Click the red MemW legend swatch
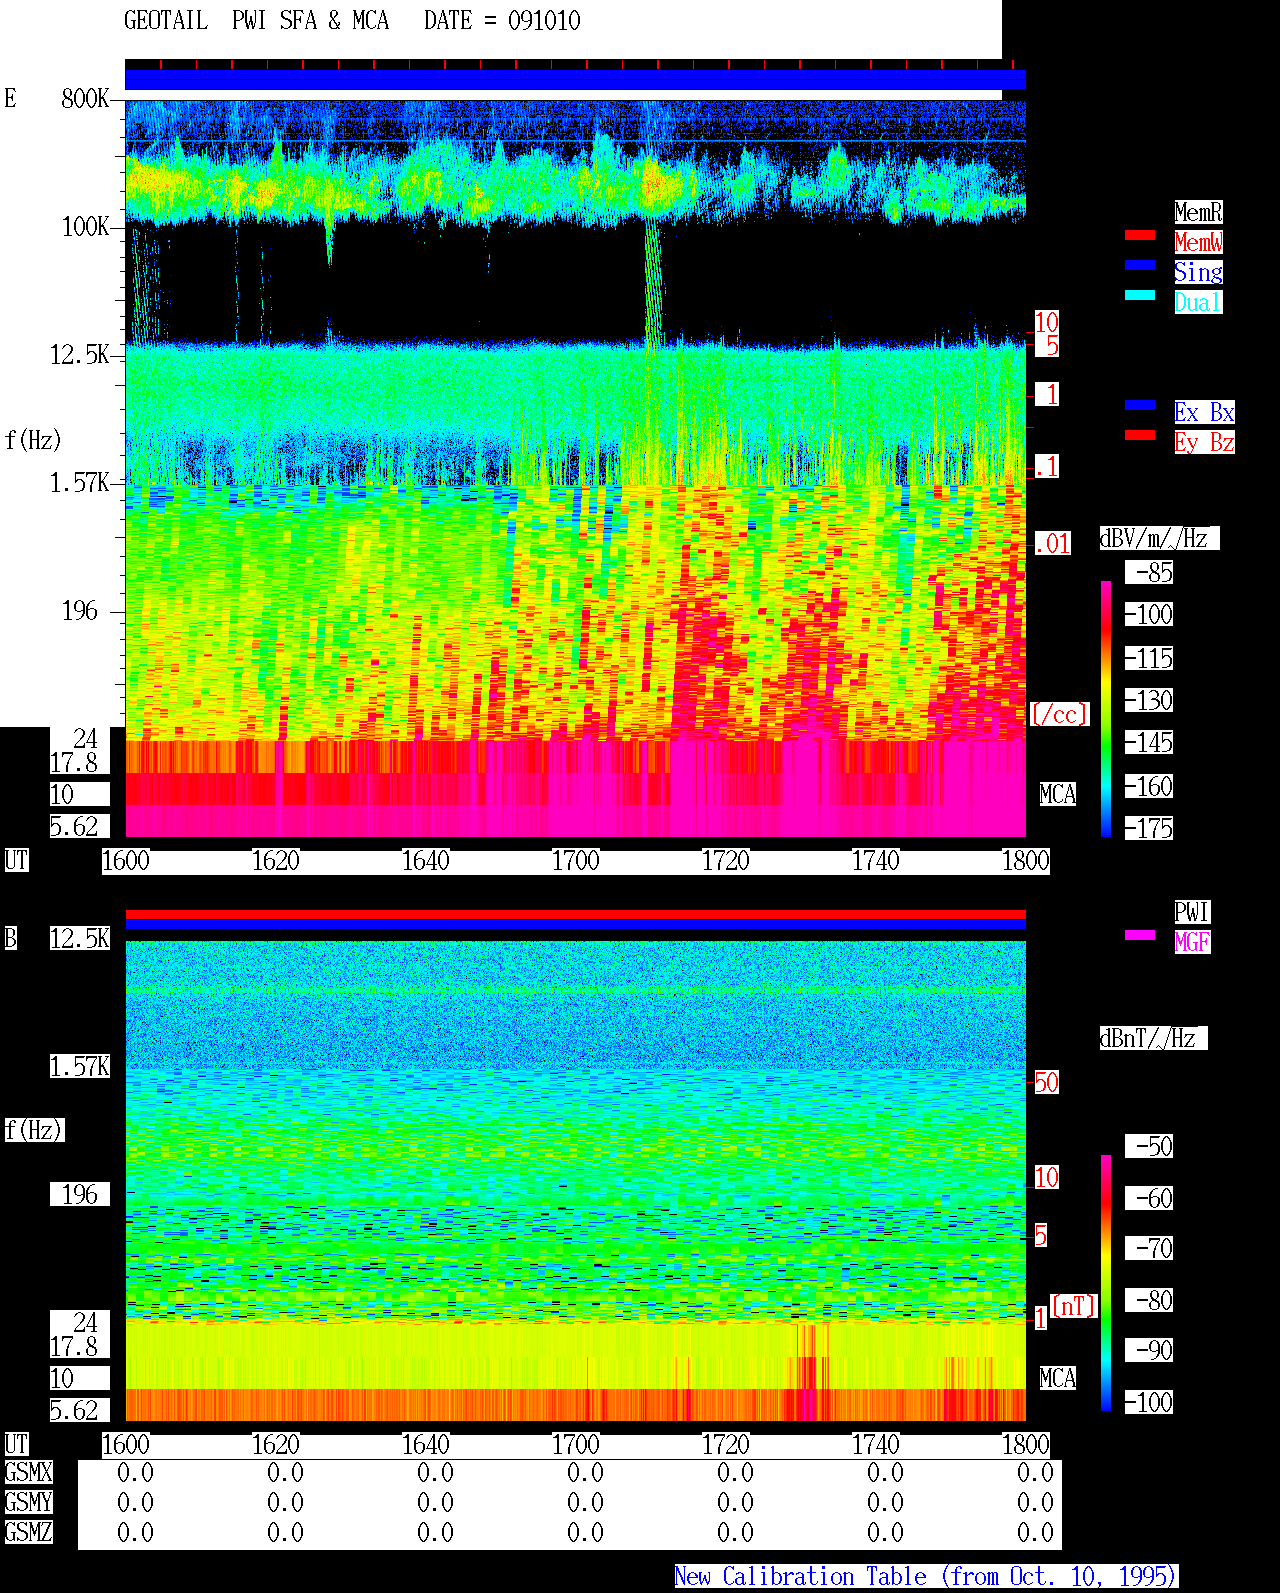1280x1593 pixels. click(1140, 235)
